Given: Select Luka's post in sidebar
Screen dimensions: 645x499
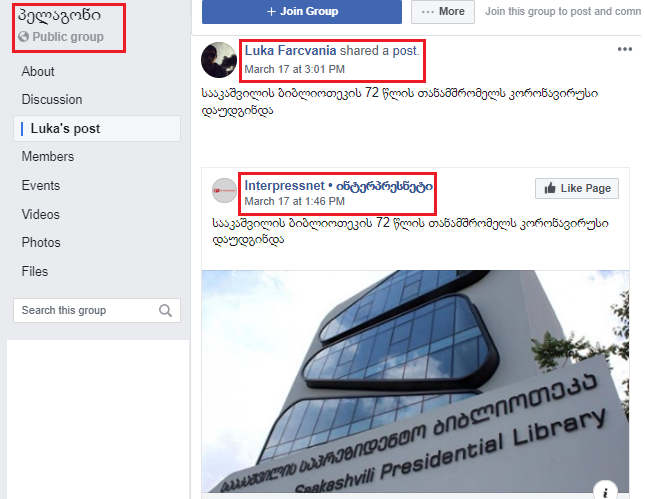Looking at the screenshot, I should click(x=97, y=129).
